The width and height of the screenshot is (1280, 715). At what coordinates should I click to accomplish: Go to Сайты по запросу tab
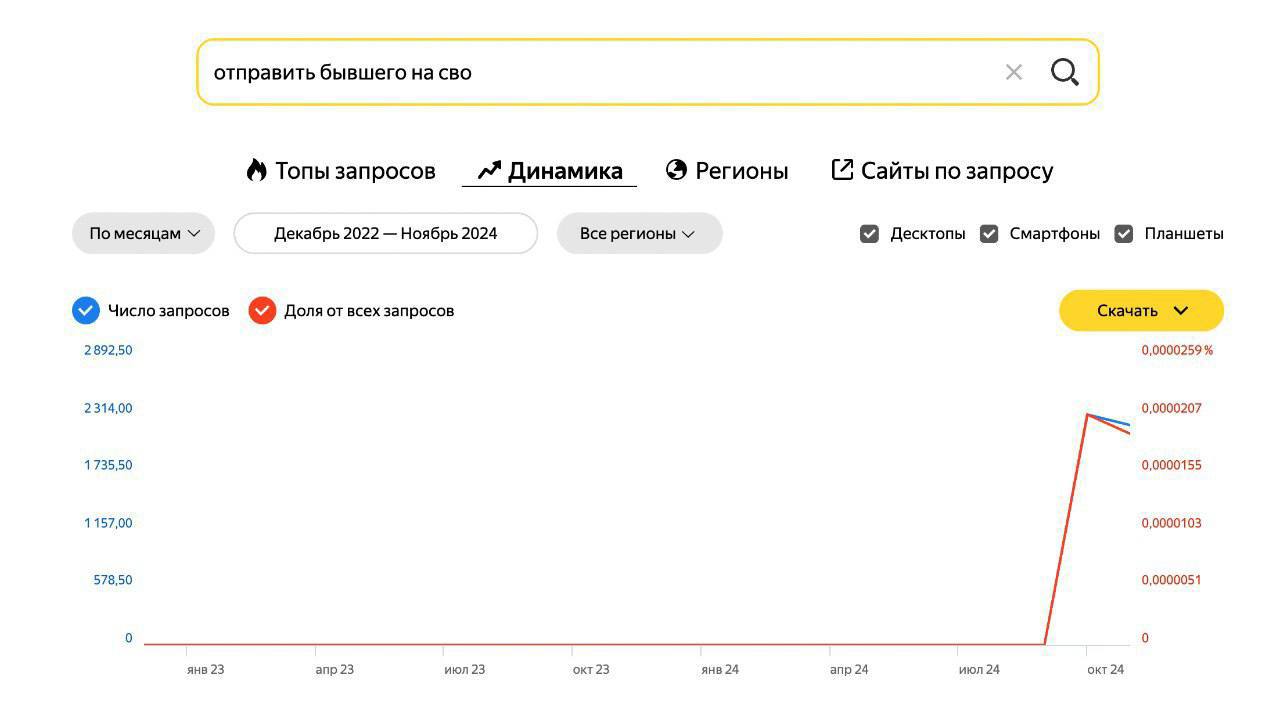(956, 171)
